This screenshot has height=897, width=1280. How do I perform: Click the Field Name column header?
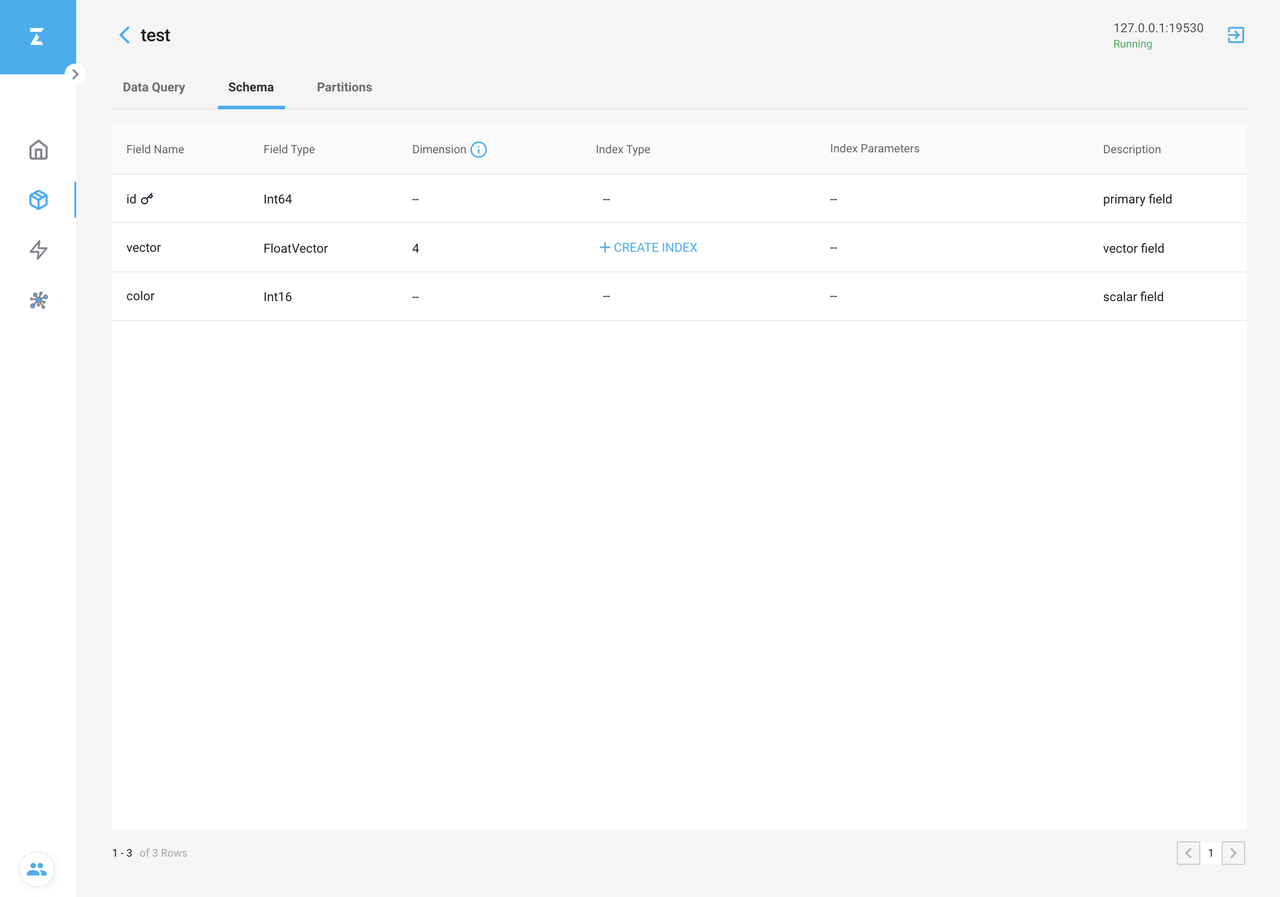point(155,149)
